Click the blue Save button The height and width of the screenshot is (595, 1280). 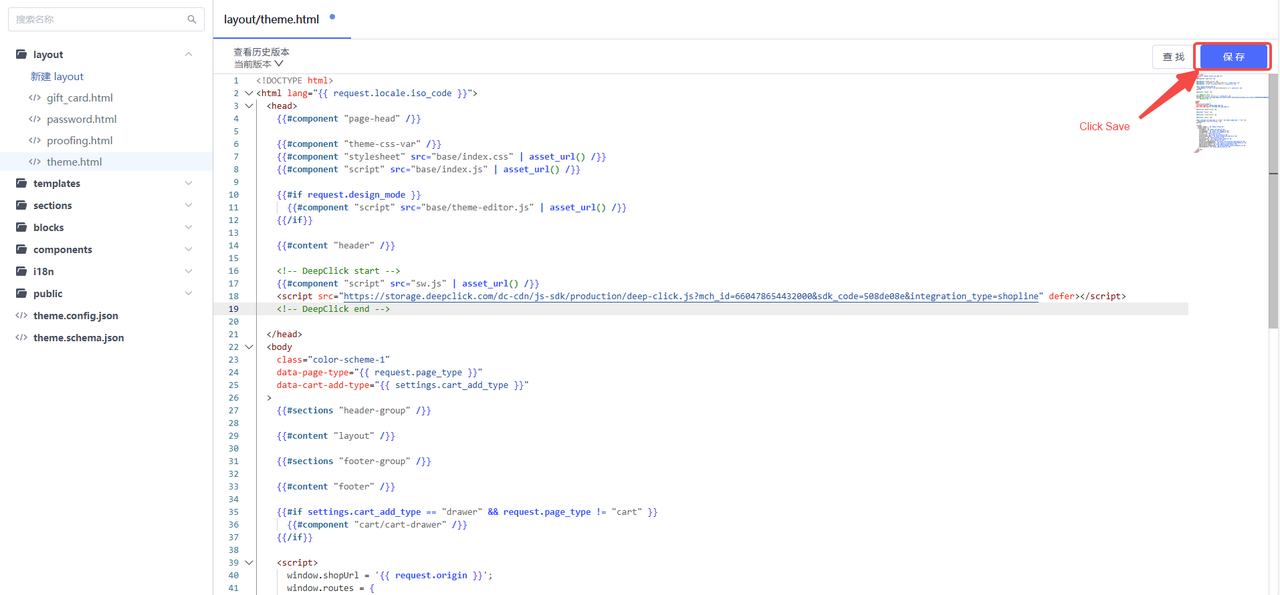pyautogui.click(x=1234, y=57)
